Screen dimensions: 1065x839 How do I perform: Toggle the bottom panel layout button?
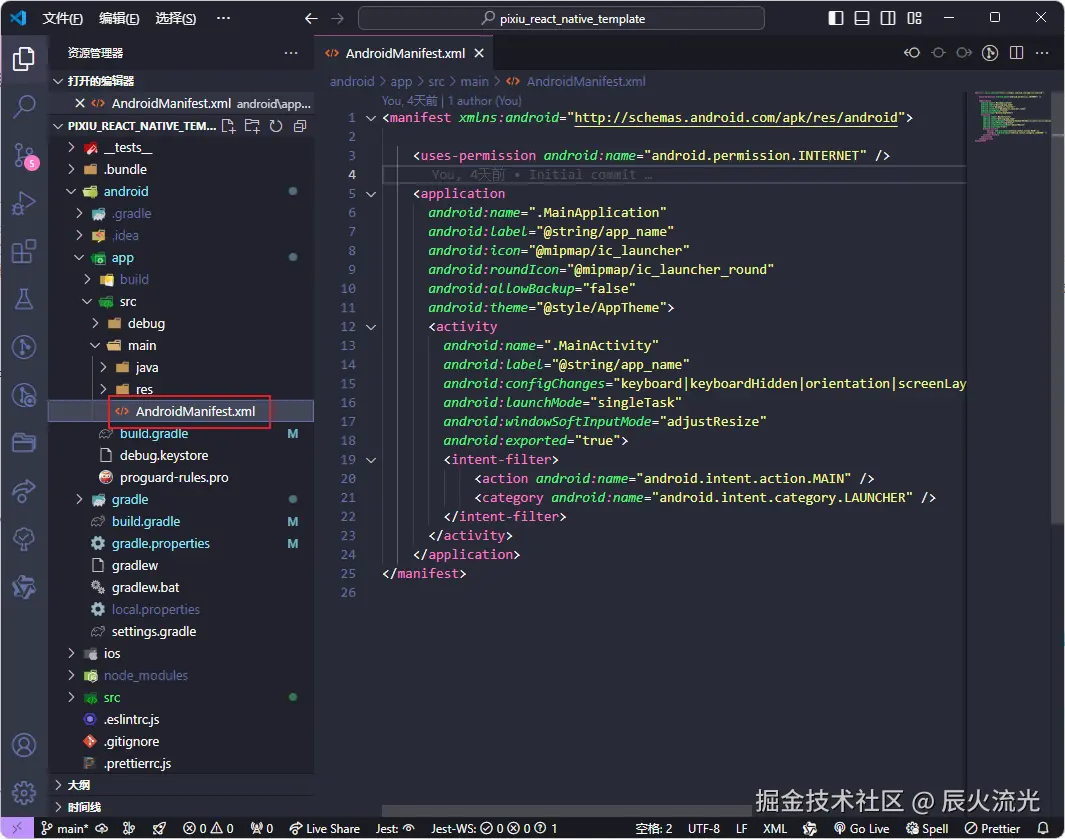(x=862, y=18)
